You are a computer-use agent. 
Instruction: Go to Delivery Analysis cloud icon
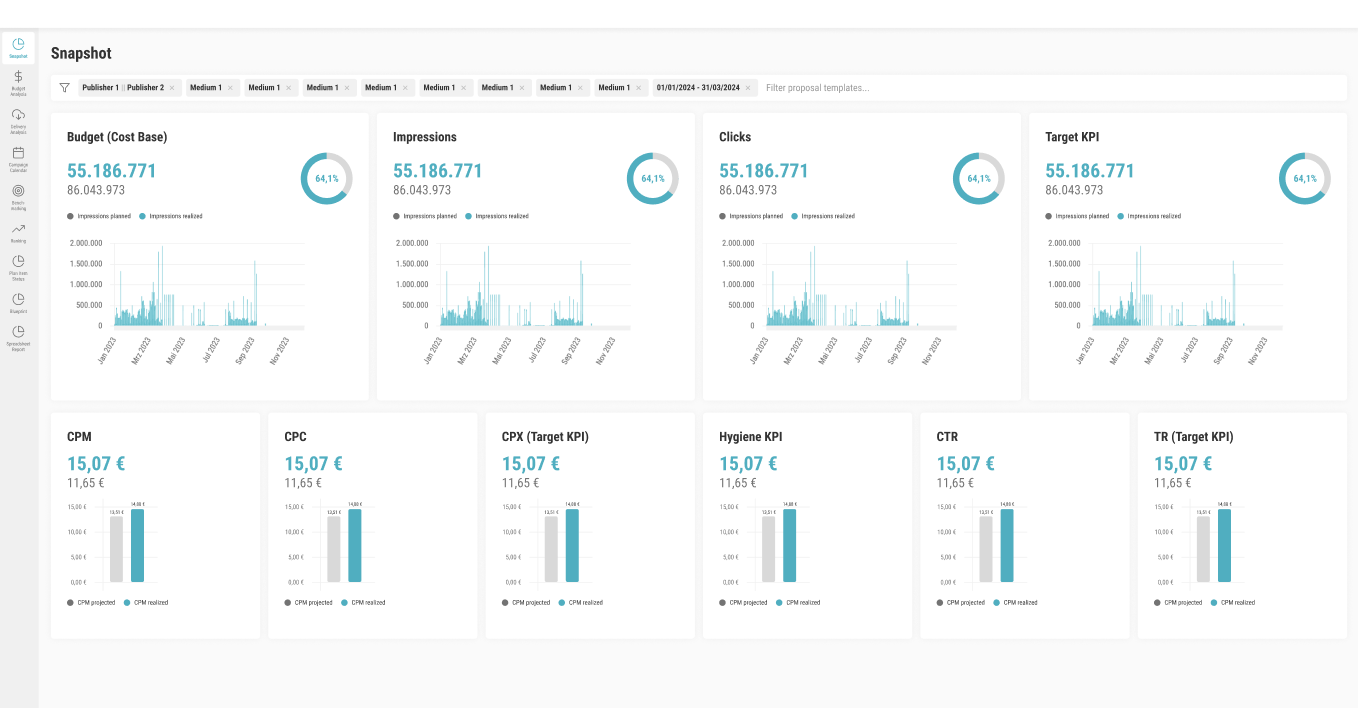pos(18,119)
